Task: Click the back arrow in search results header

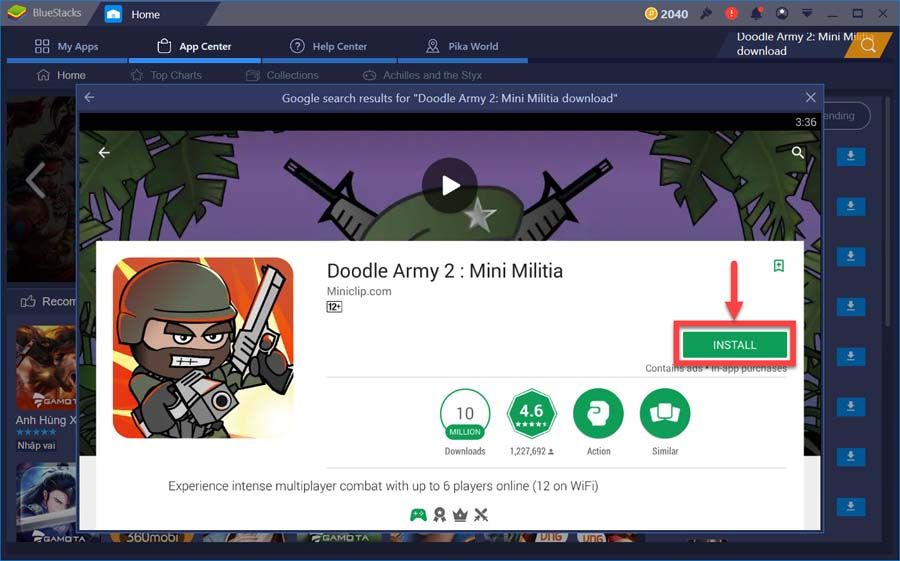Action: click(89, 98)
